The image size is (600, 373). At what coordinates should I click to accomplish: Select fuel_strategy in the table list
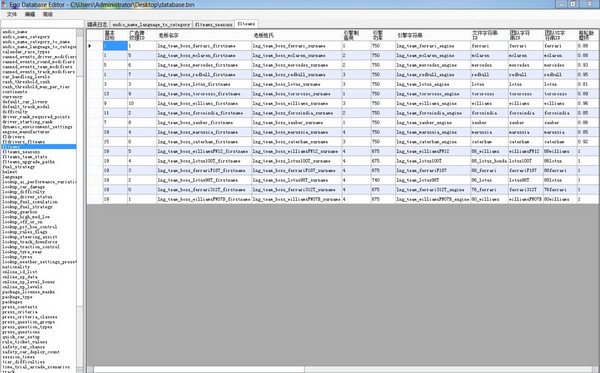pyautogui.click(x=18, y=167)
